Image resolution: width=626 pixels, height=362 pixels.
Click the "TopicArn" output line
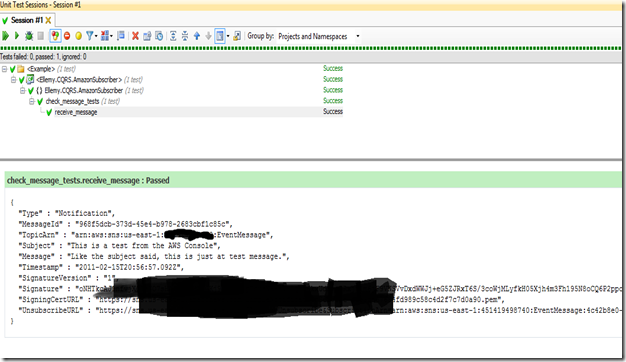tap(146, 235)
